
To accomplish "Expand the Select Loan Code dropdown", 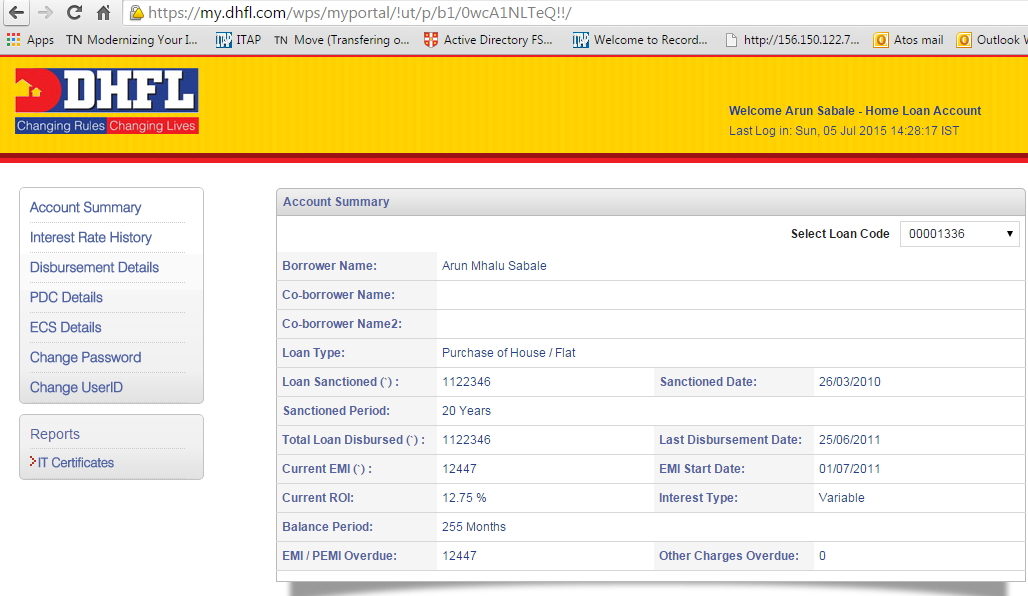I will point(959,234).
